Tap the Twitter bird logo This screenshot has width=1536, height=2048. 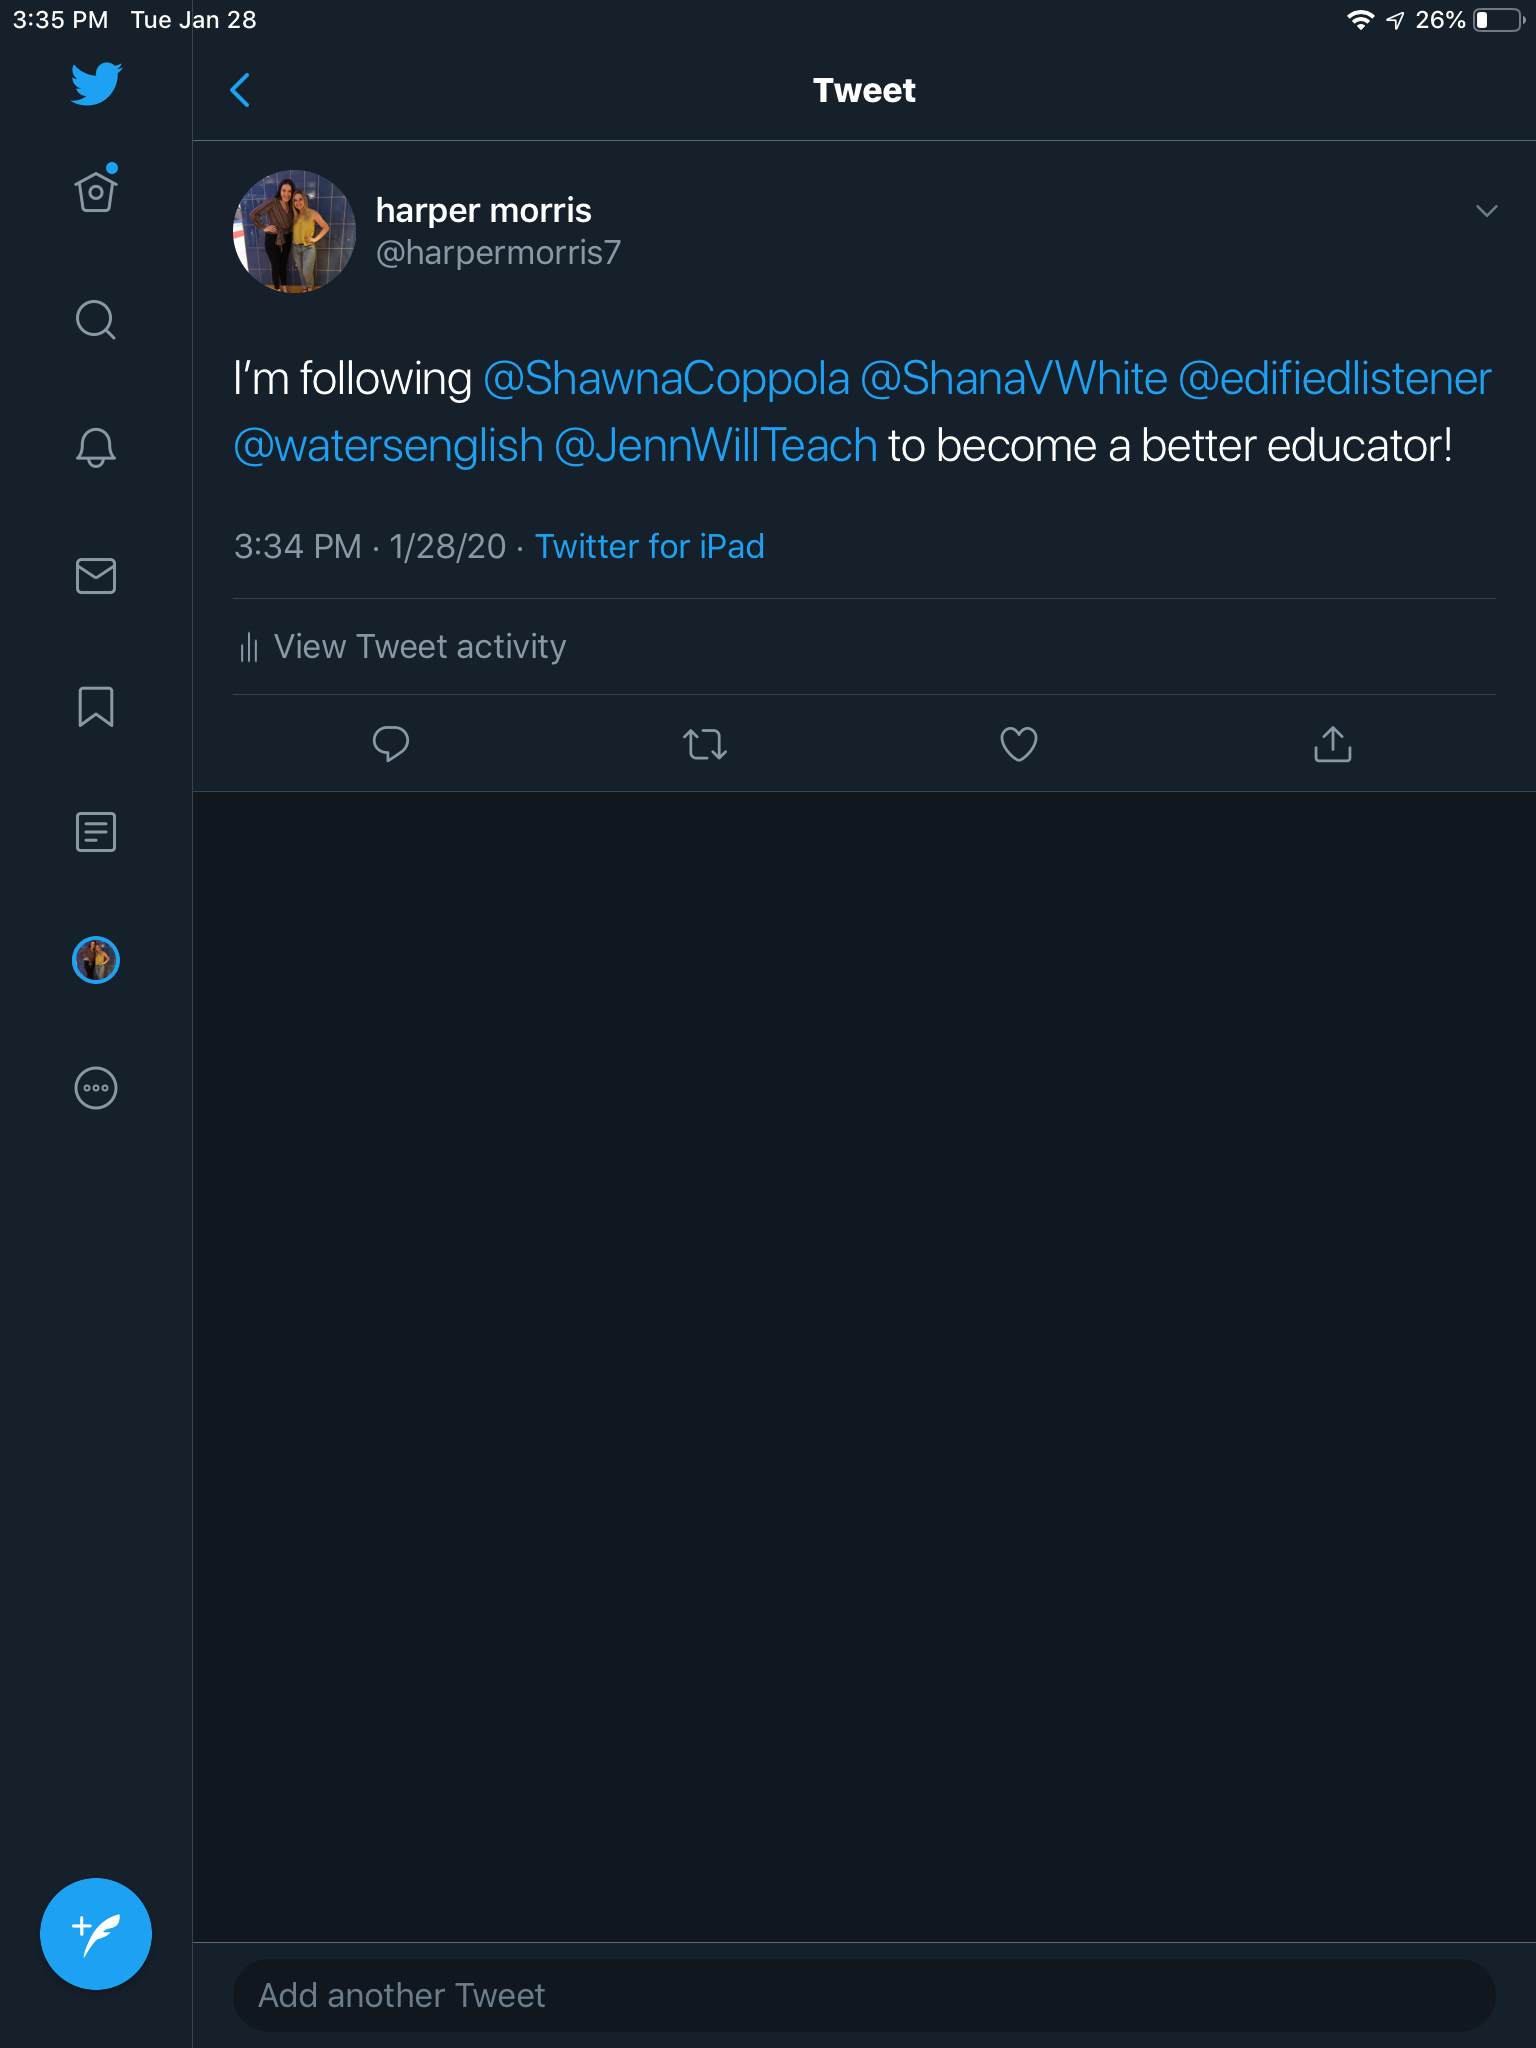(96, 84)
